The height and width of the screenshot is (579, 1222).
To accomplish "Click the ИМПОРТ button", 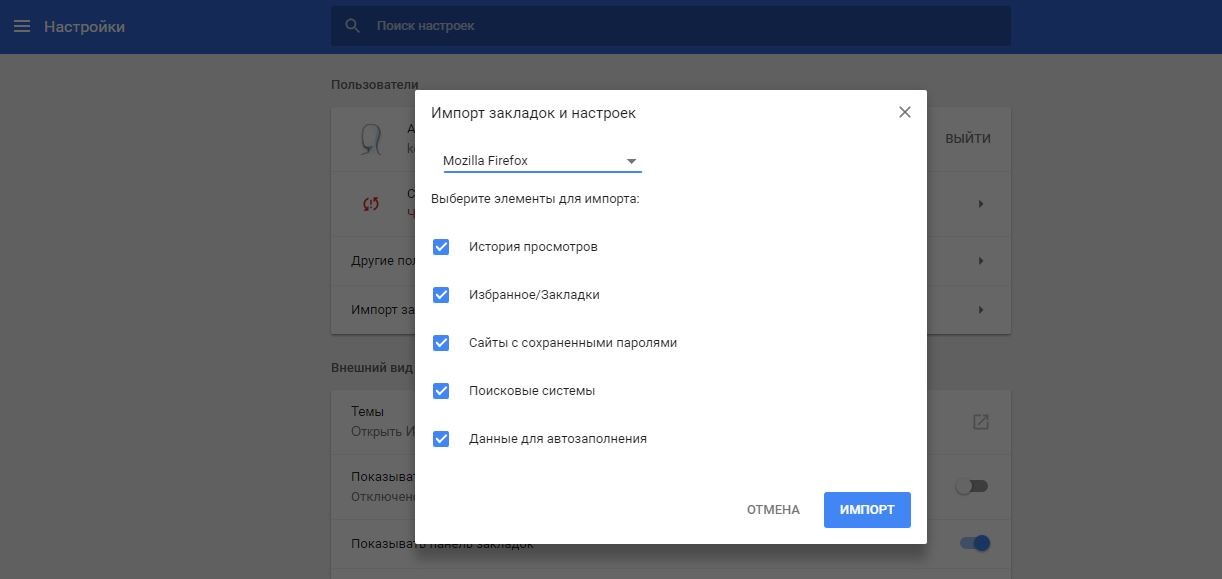I will (867, 510).
